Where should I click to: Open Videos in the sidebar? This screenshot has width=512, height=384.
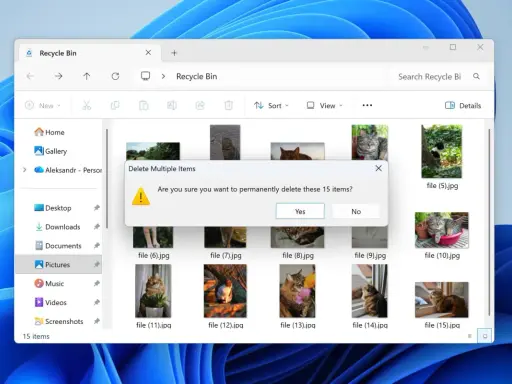pyautogui.click(x=50, y=302)
